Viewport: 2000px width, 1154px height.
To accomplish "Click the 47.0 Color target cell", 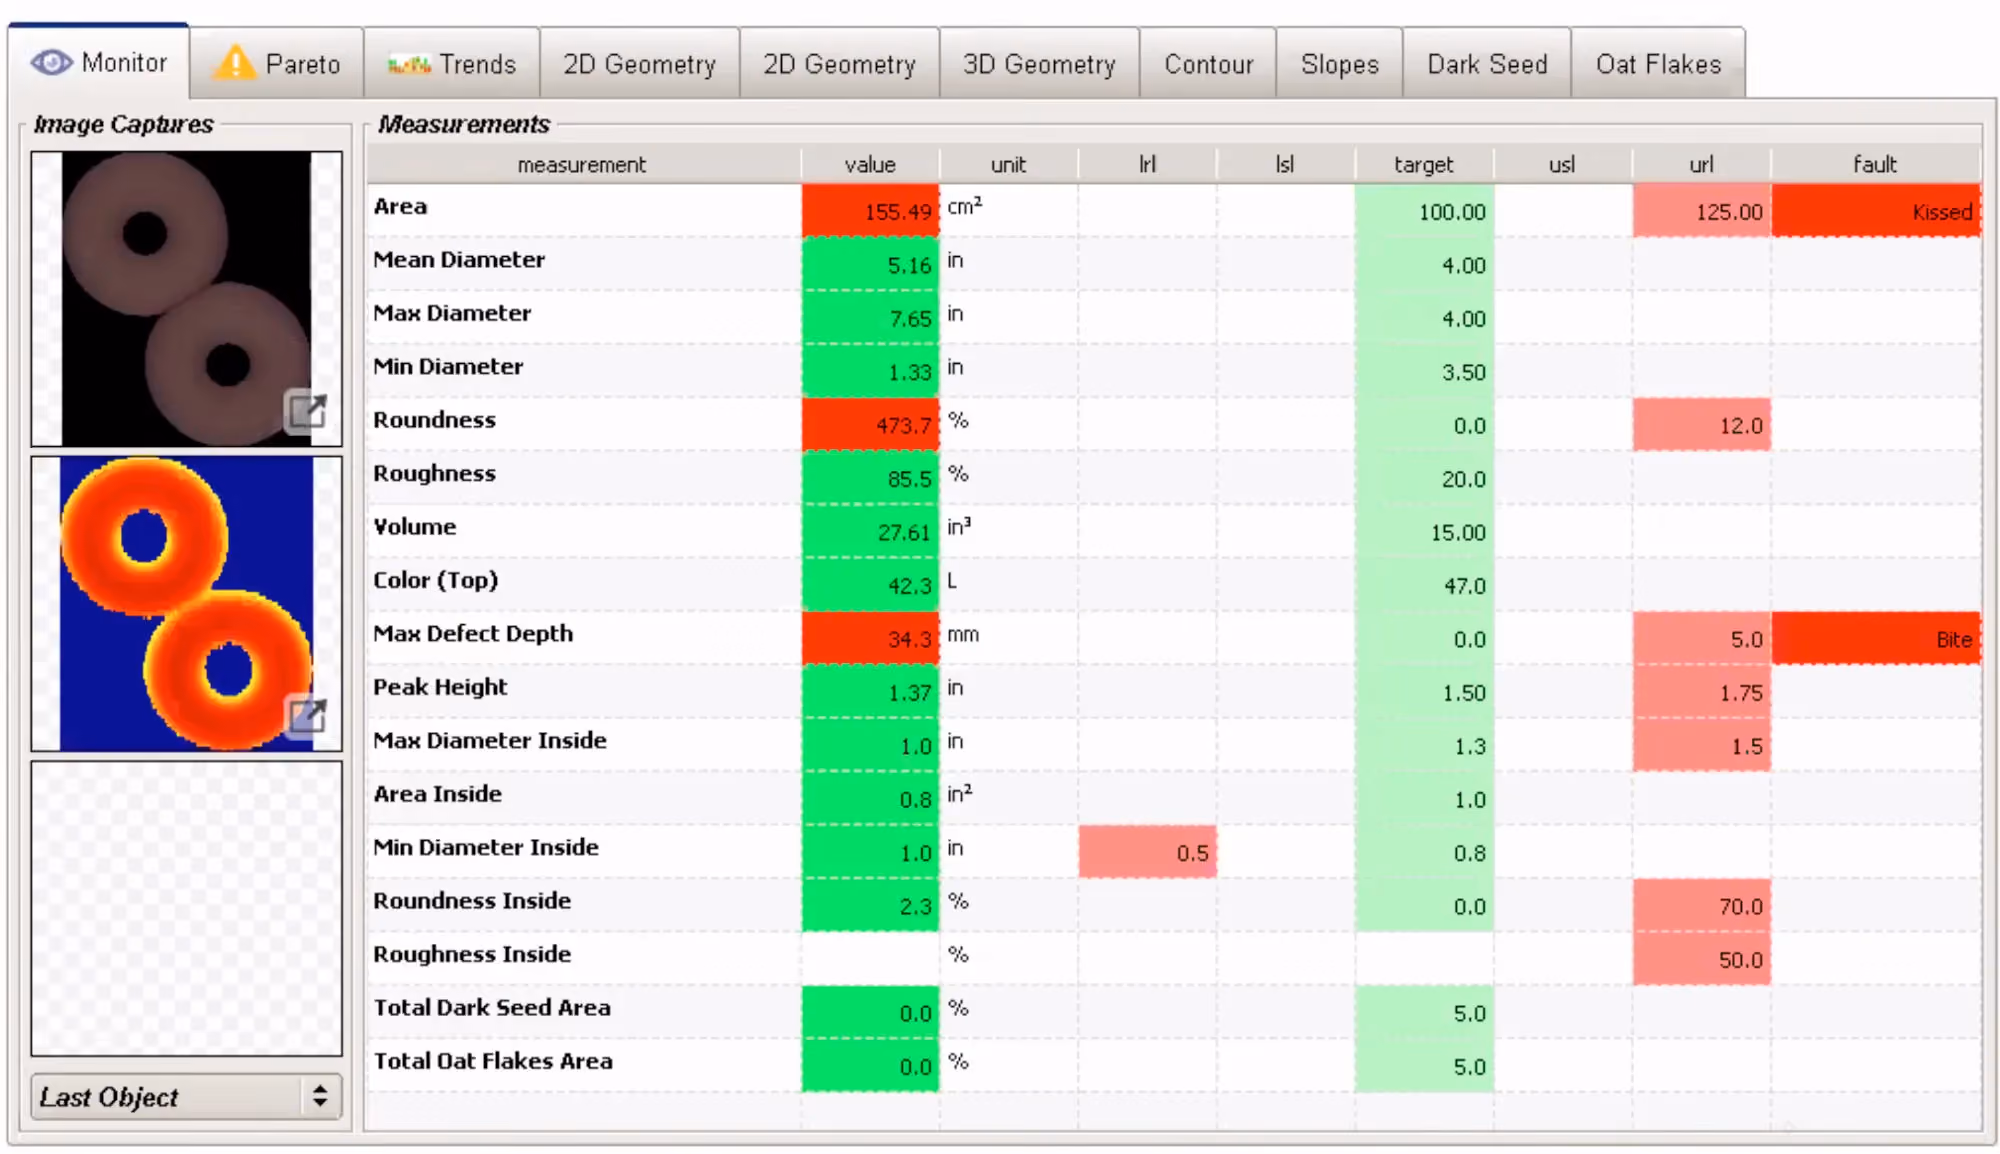I will click(1424, 585).
